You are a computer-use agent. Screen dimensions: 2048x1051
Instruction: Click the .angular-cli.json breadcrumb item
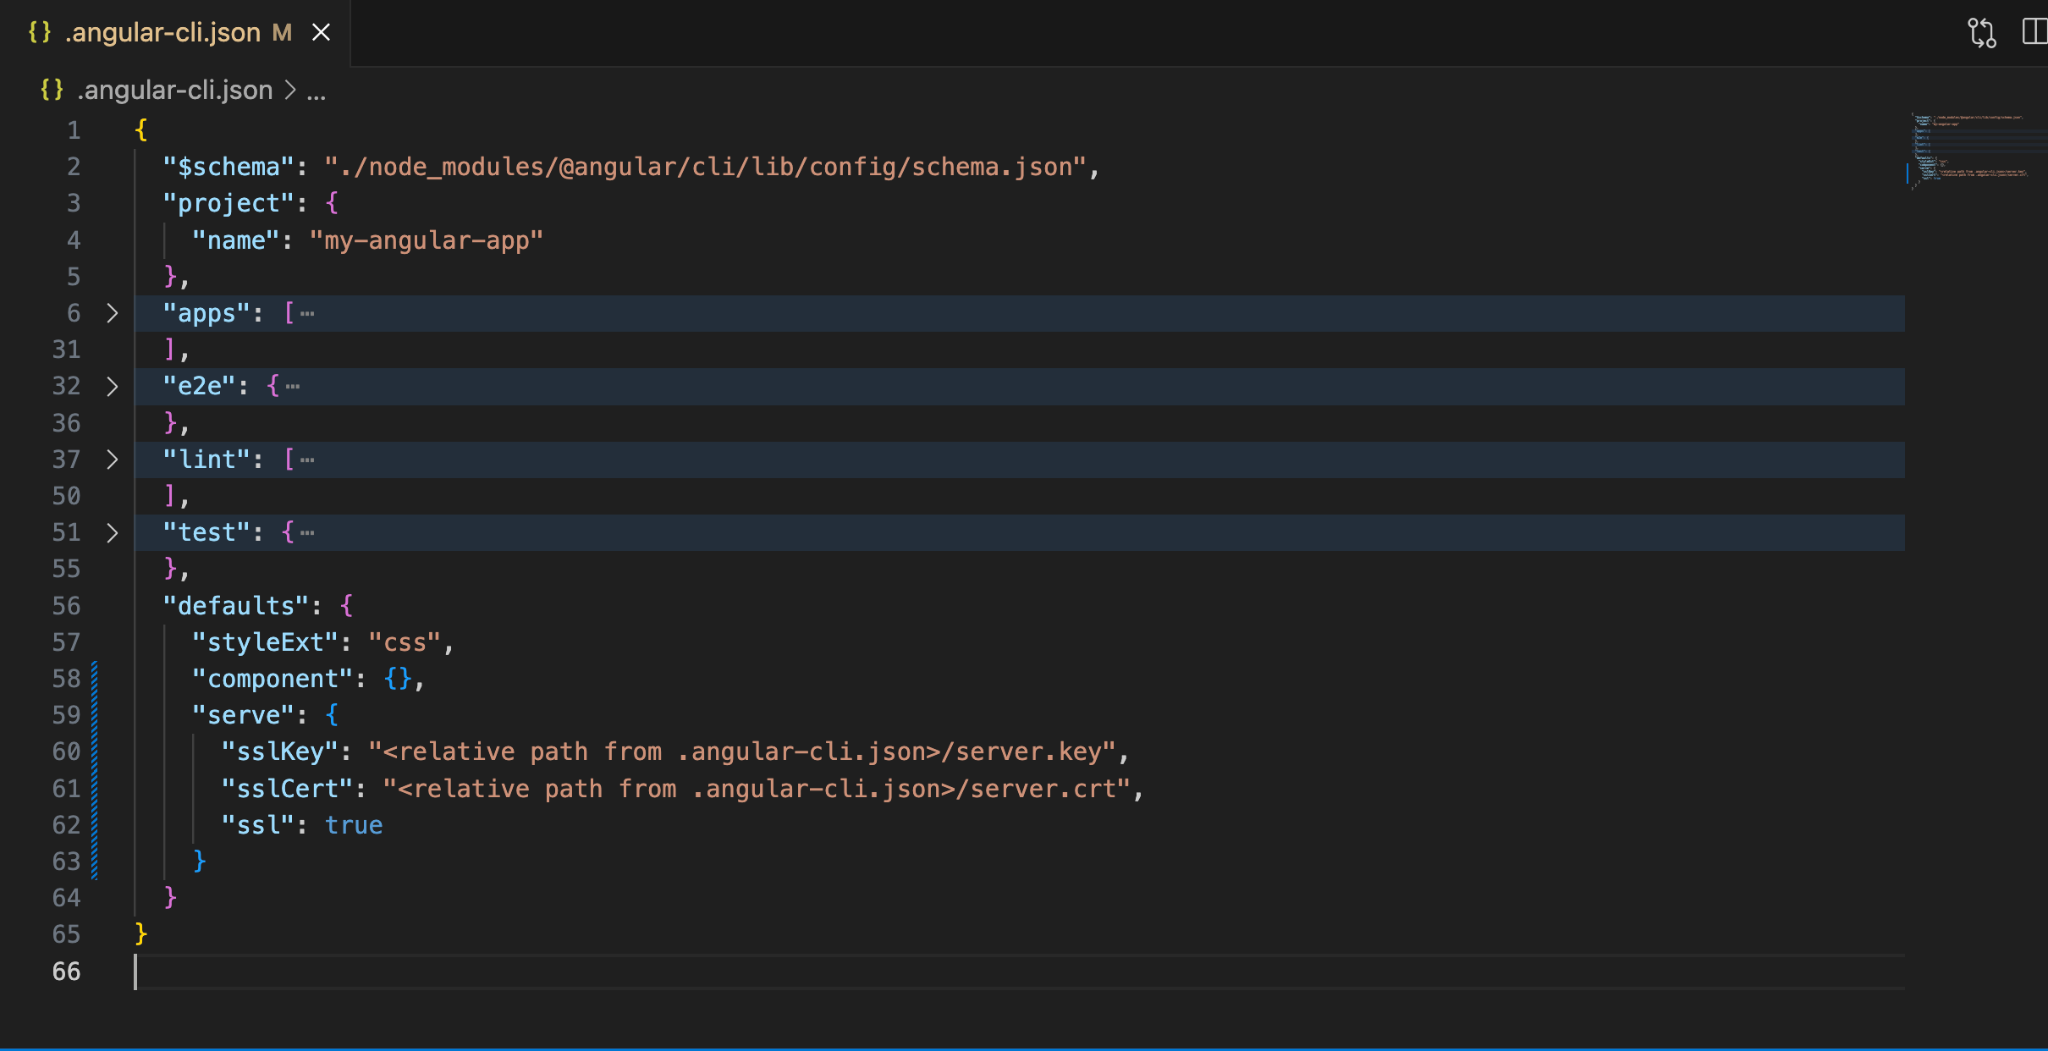(x=175, y=90)
